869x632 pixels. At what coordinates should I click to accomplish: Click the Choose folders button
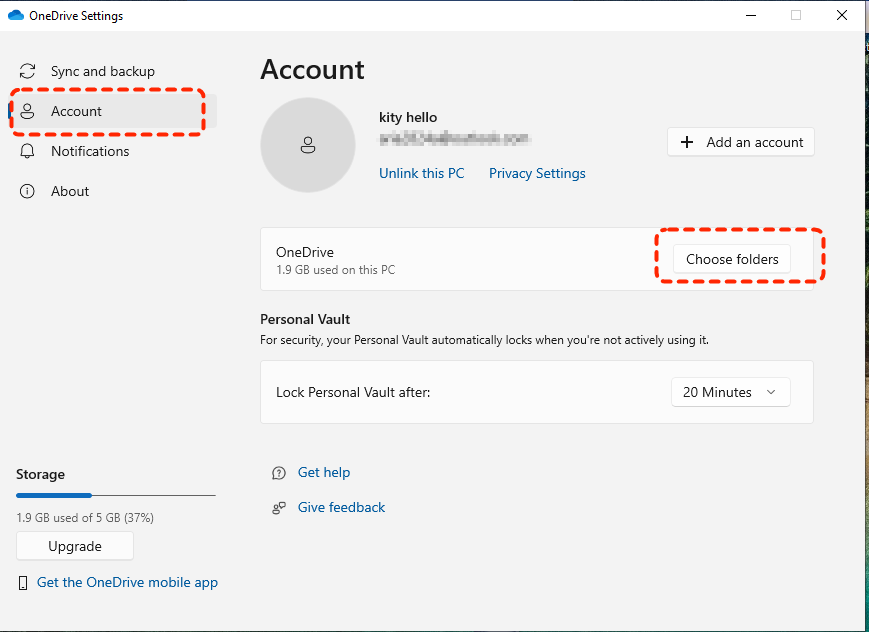[x=732, y=259]
